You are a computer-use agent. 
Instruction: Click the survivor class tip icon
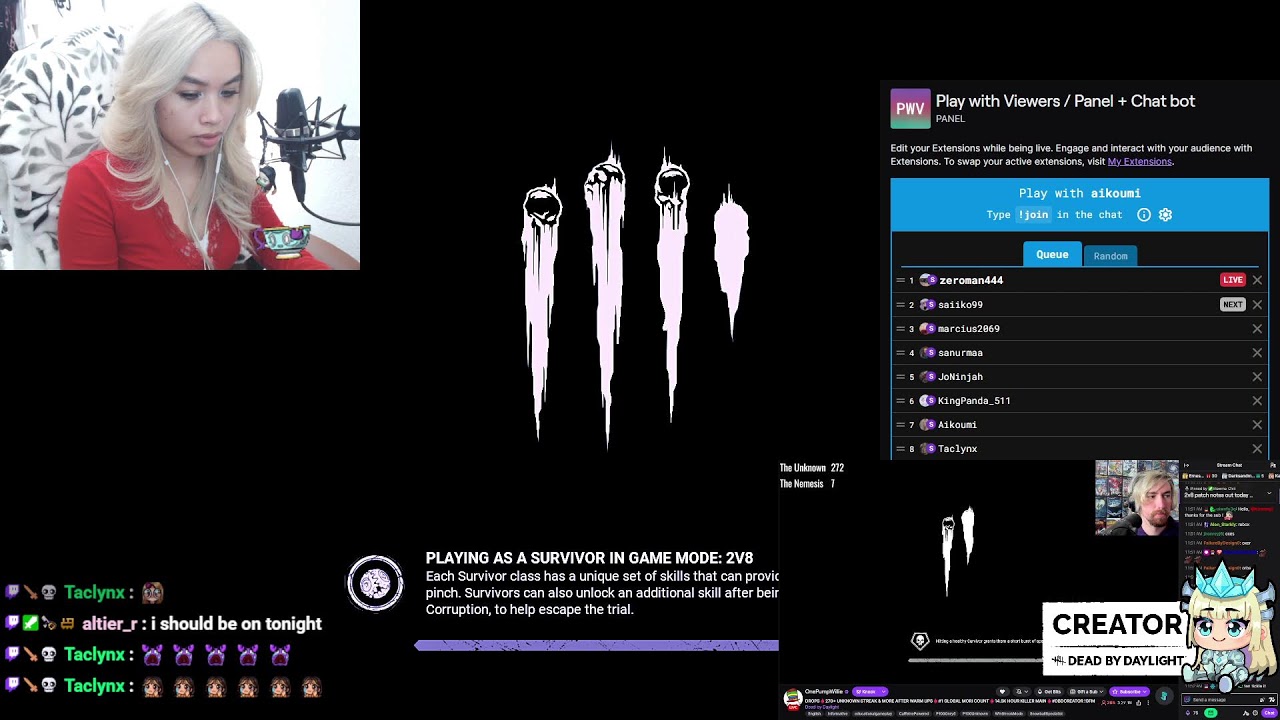[x=375, y=583]
